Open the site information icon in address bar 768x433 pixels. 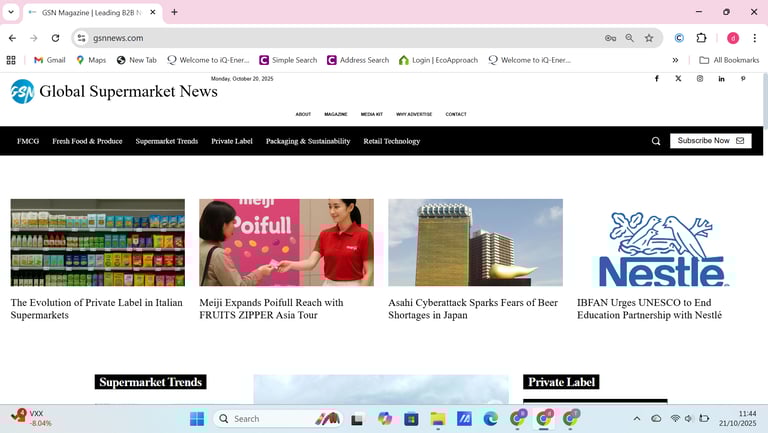[x=81, y=38]
